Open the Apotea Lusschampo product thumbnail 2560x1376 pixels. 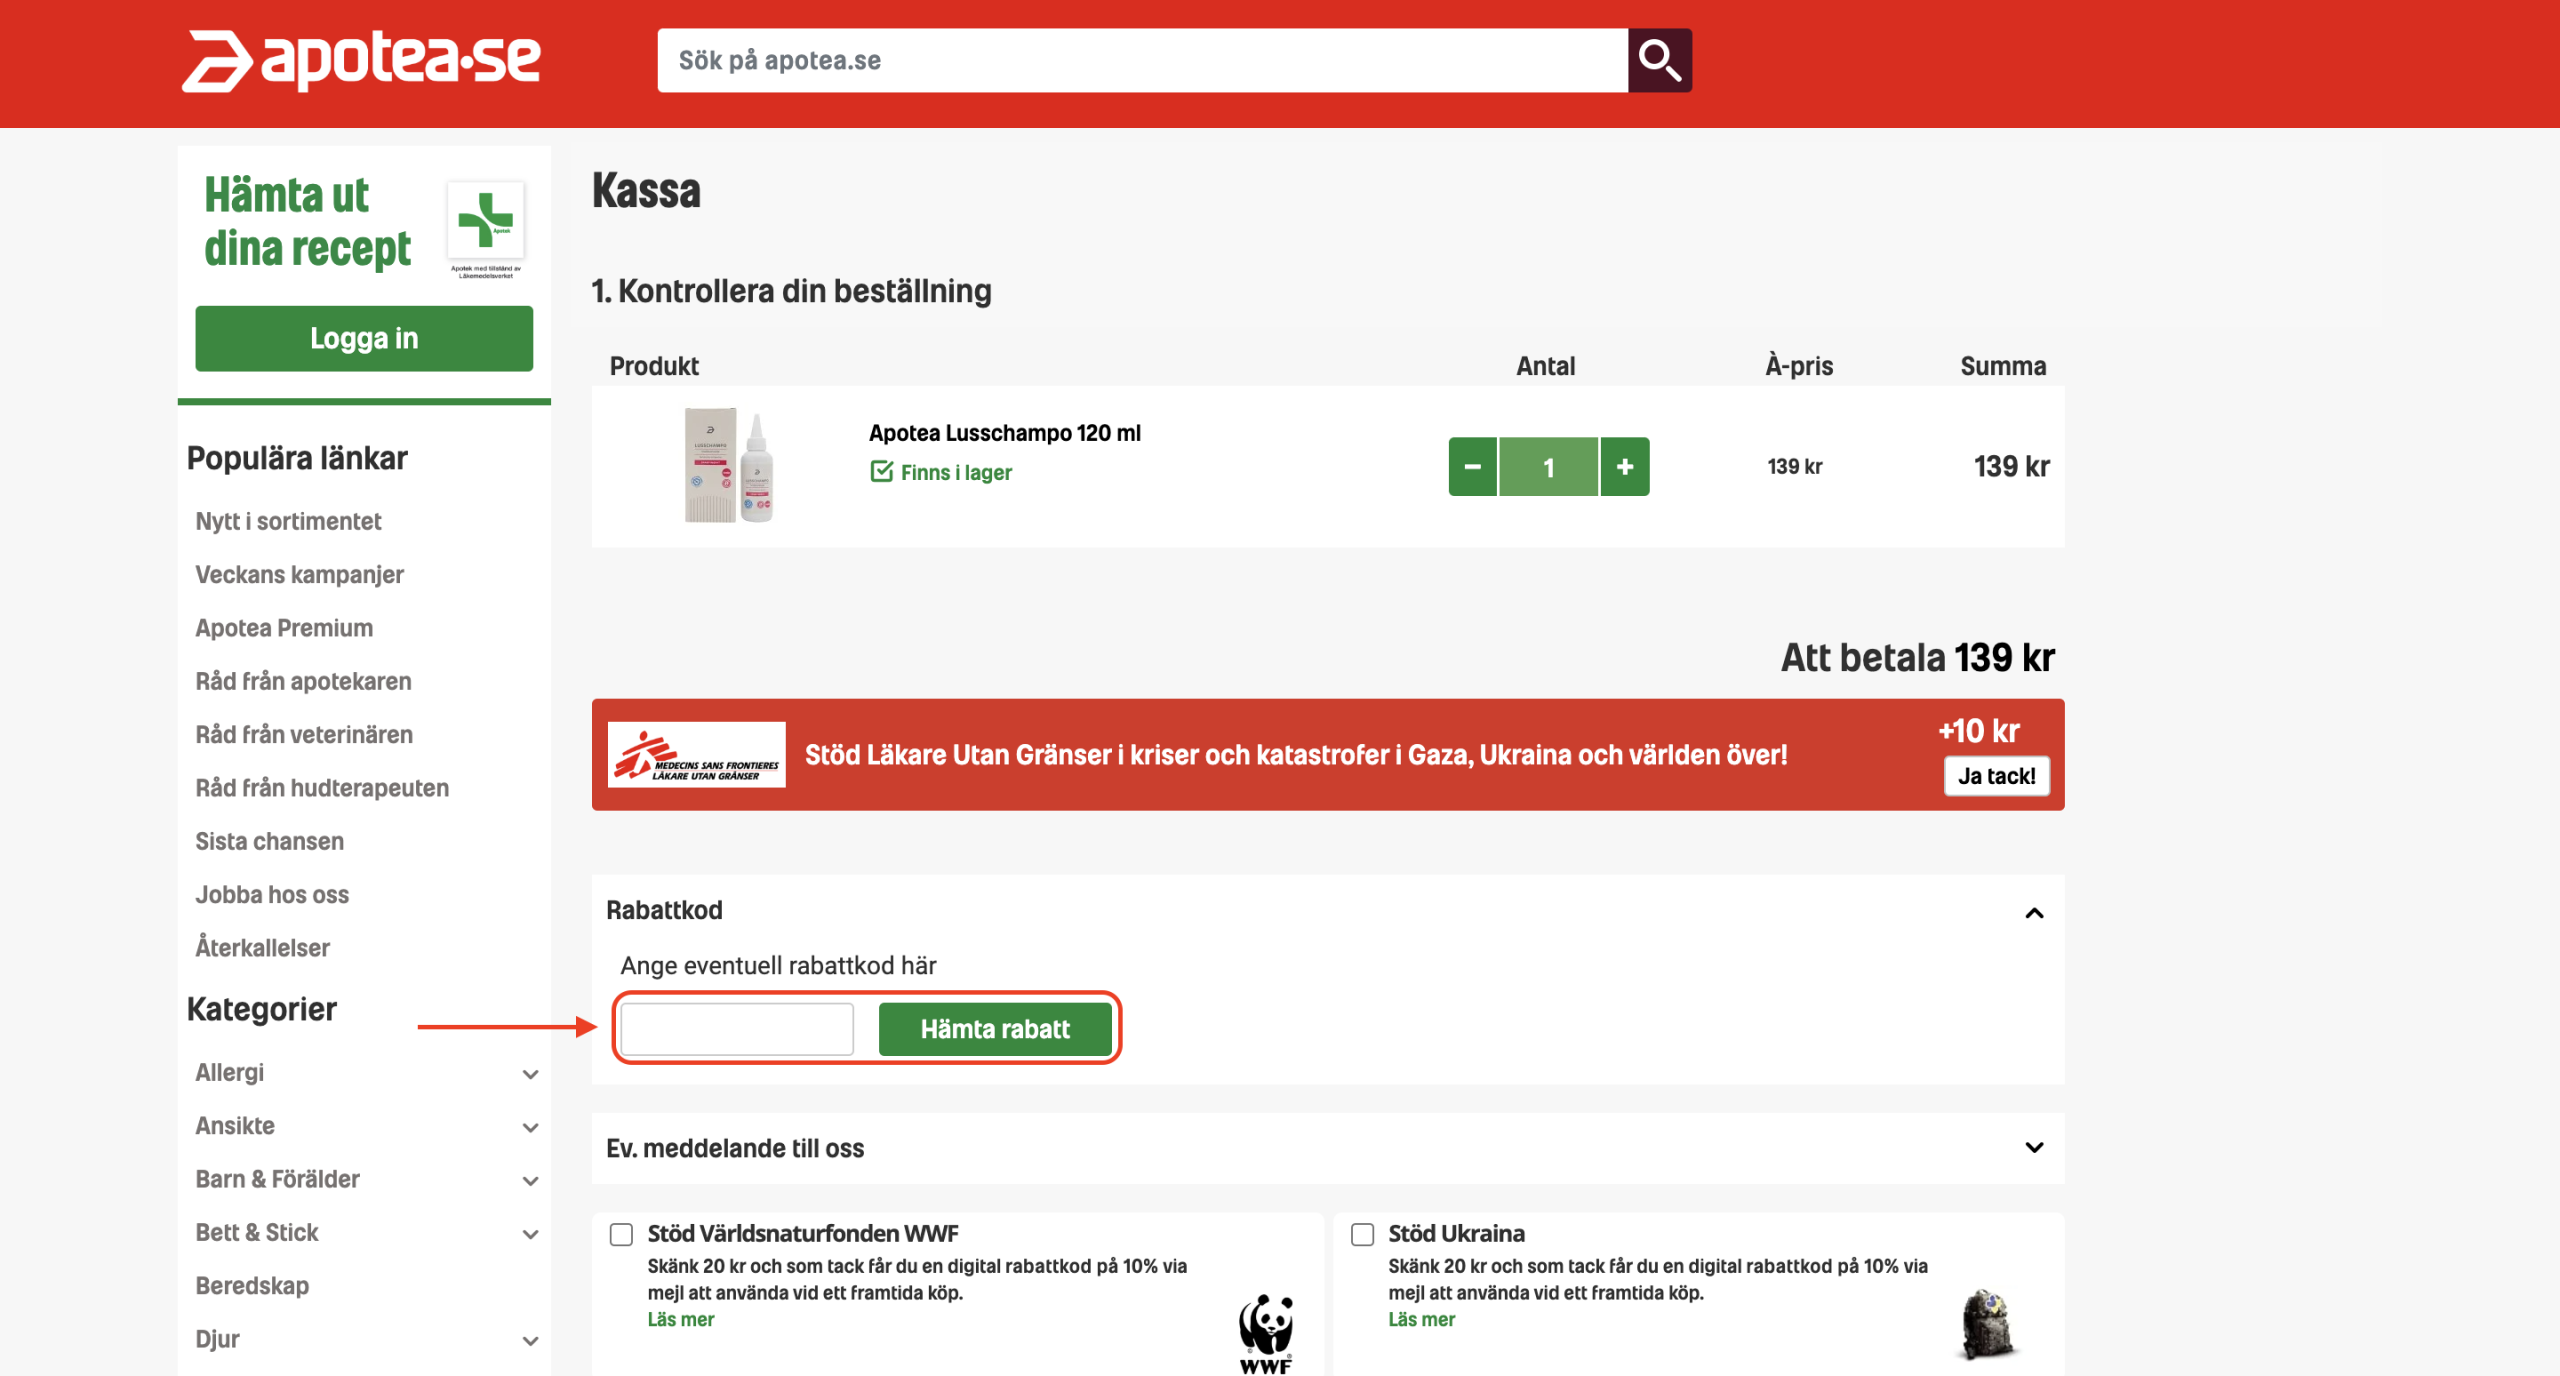pyautogui.click(x=729, y=466)
